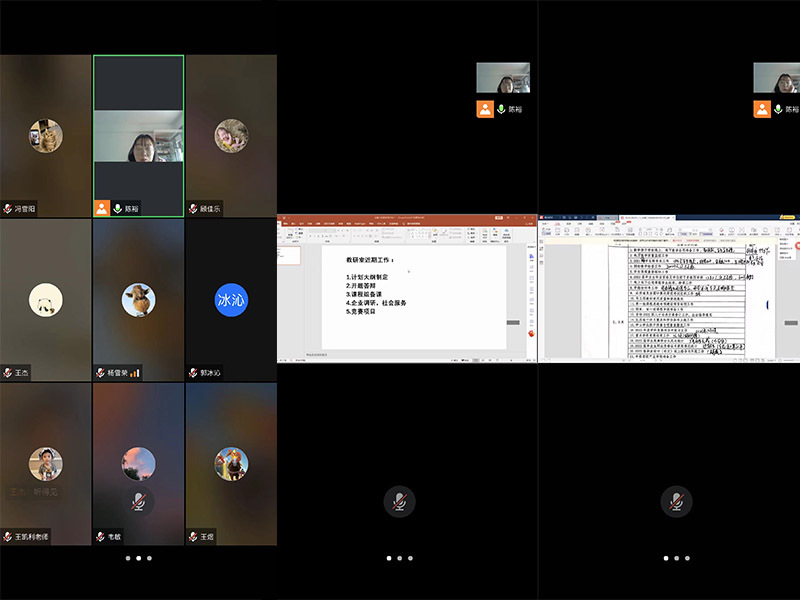Click the slide line 4.企业调研、社会服务
The height and width of the screenshot is (600, 800).
tap(376, 303)
